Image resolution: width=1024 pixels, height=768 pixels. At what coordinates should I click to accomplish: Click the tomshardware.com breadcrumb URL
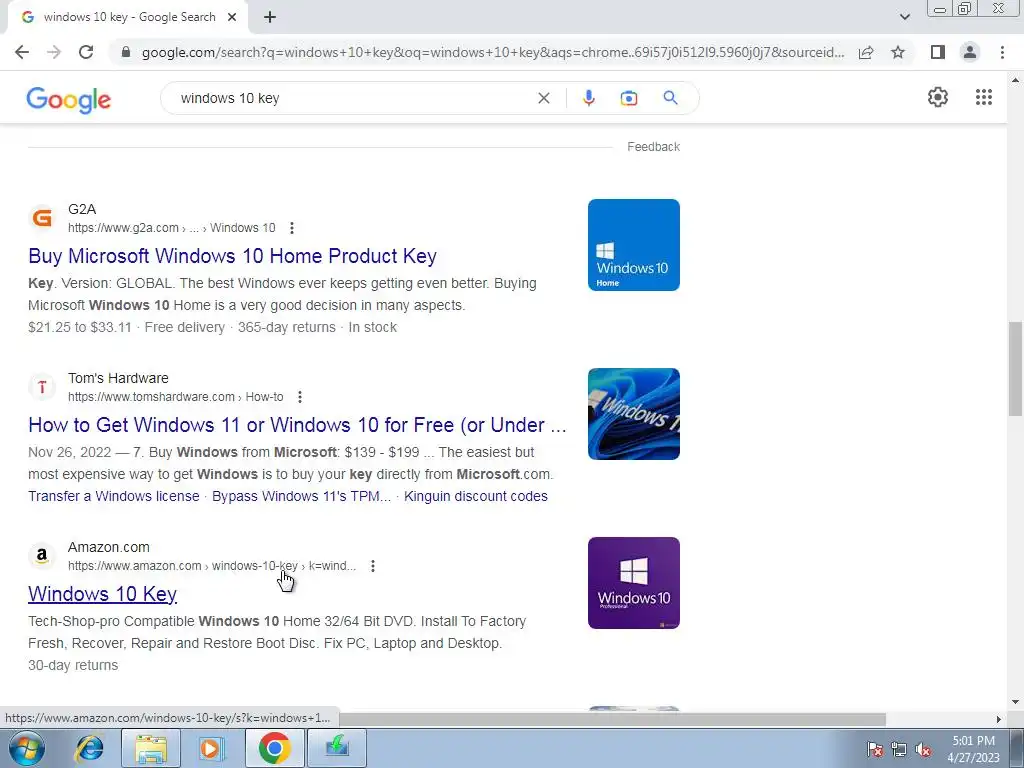[x=176, y=397]
